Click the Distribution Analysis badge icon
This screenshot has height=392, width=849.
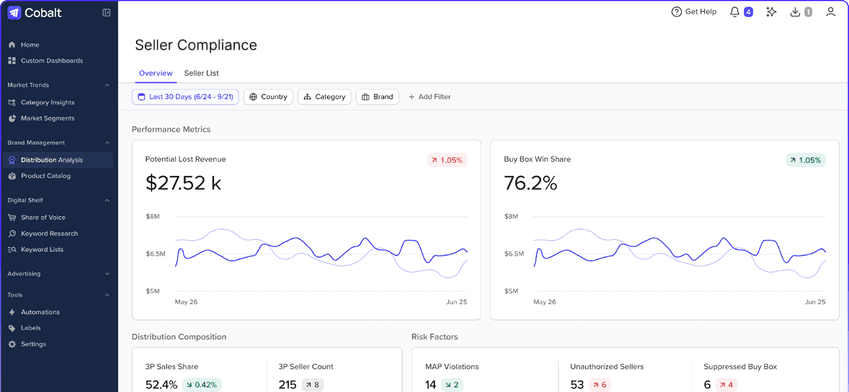point(12,160)
